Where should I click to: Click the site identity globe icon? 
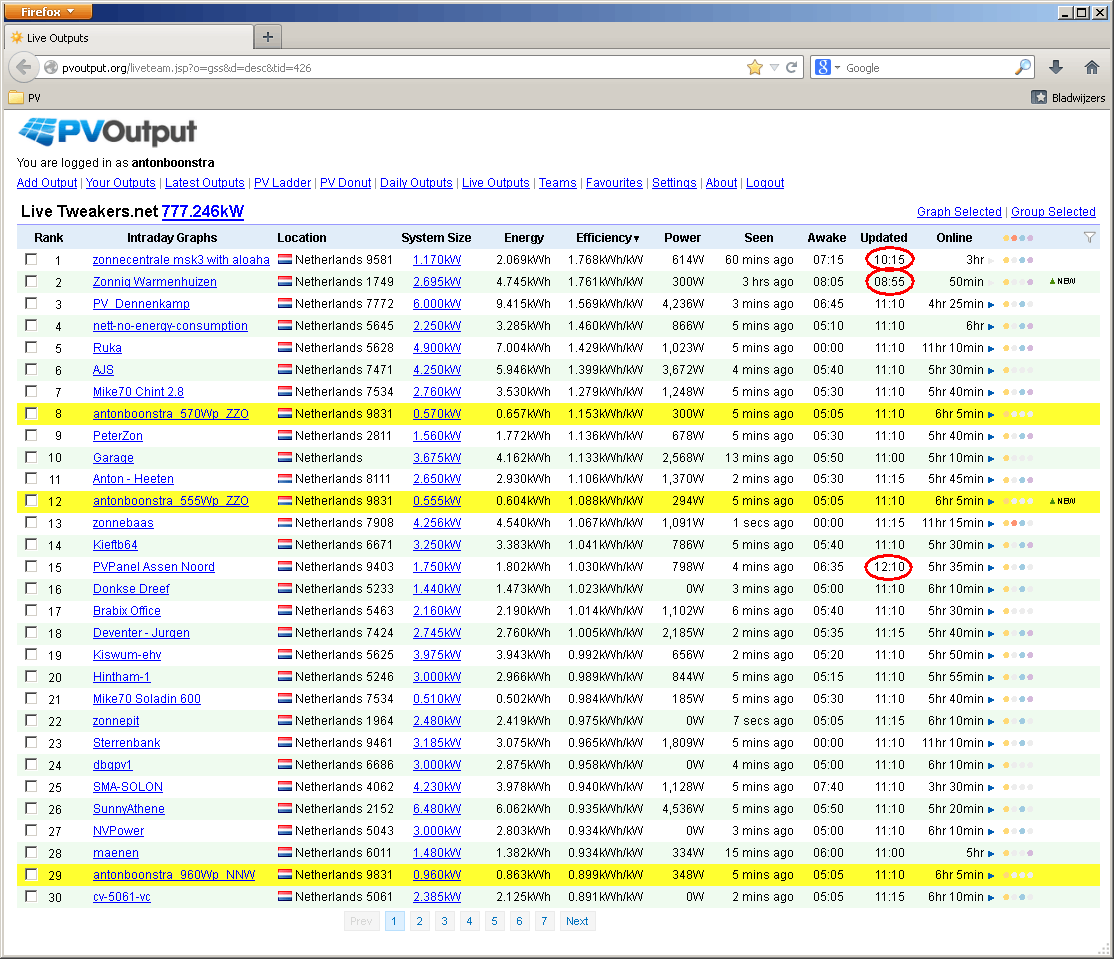click(x=50, y=67)
